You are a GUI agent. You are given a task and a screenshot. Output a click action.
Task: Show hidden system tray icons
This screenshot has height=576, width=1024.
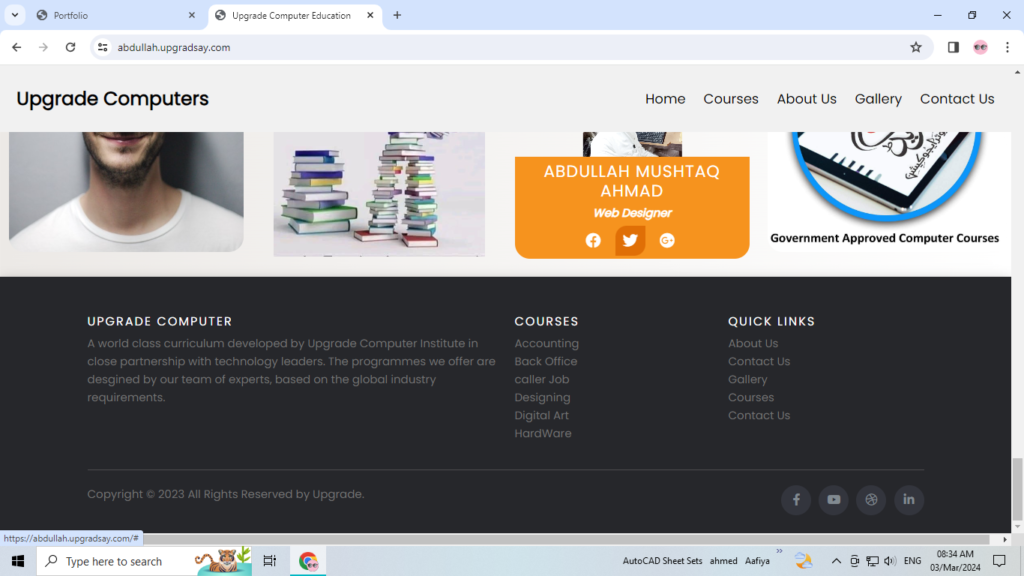(835, 561)
